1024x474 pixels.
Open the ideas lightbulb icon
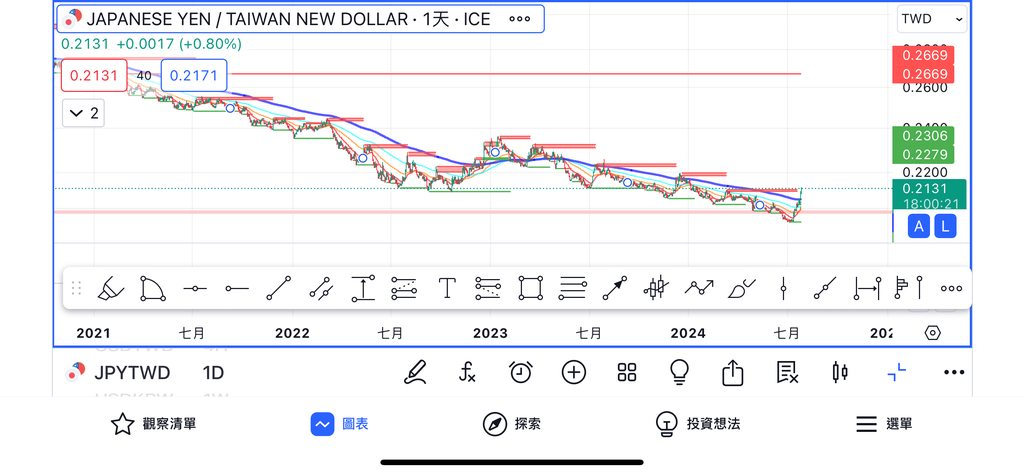point(680,373)
